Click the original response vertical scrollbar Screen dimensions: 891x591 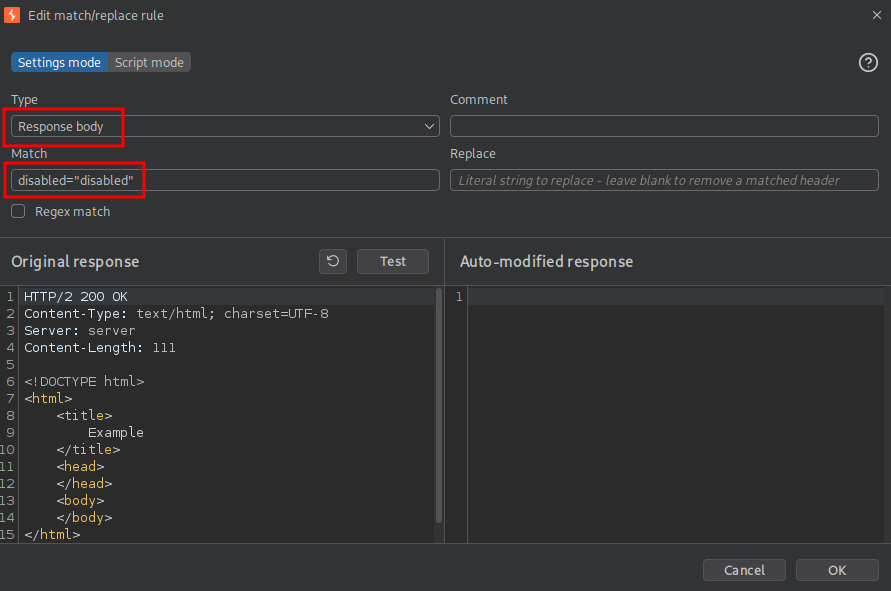pos(439,405)
